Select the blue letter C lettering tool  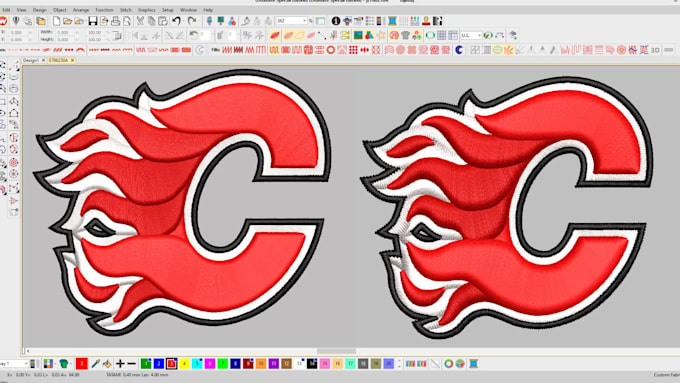(x=459, y=50)
